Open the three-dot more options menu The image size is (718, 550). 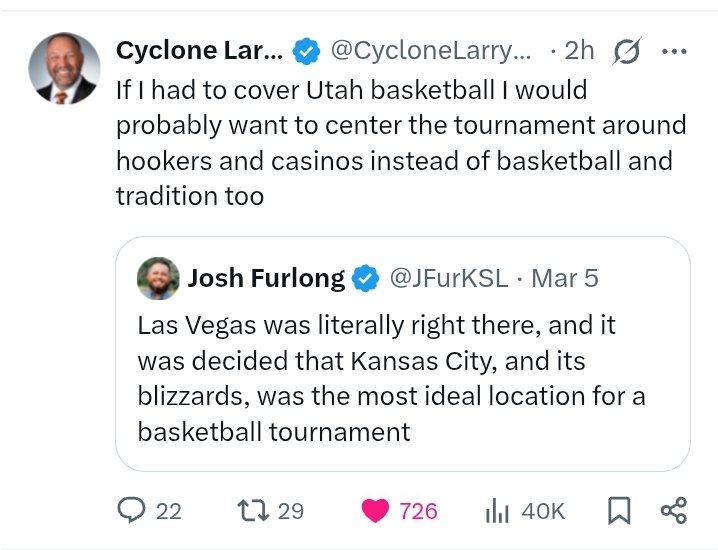click(x=676, y=50)
